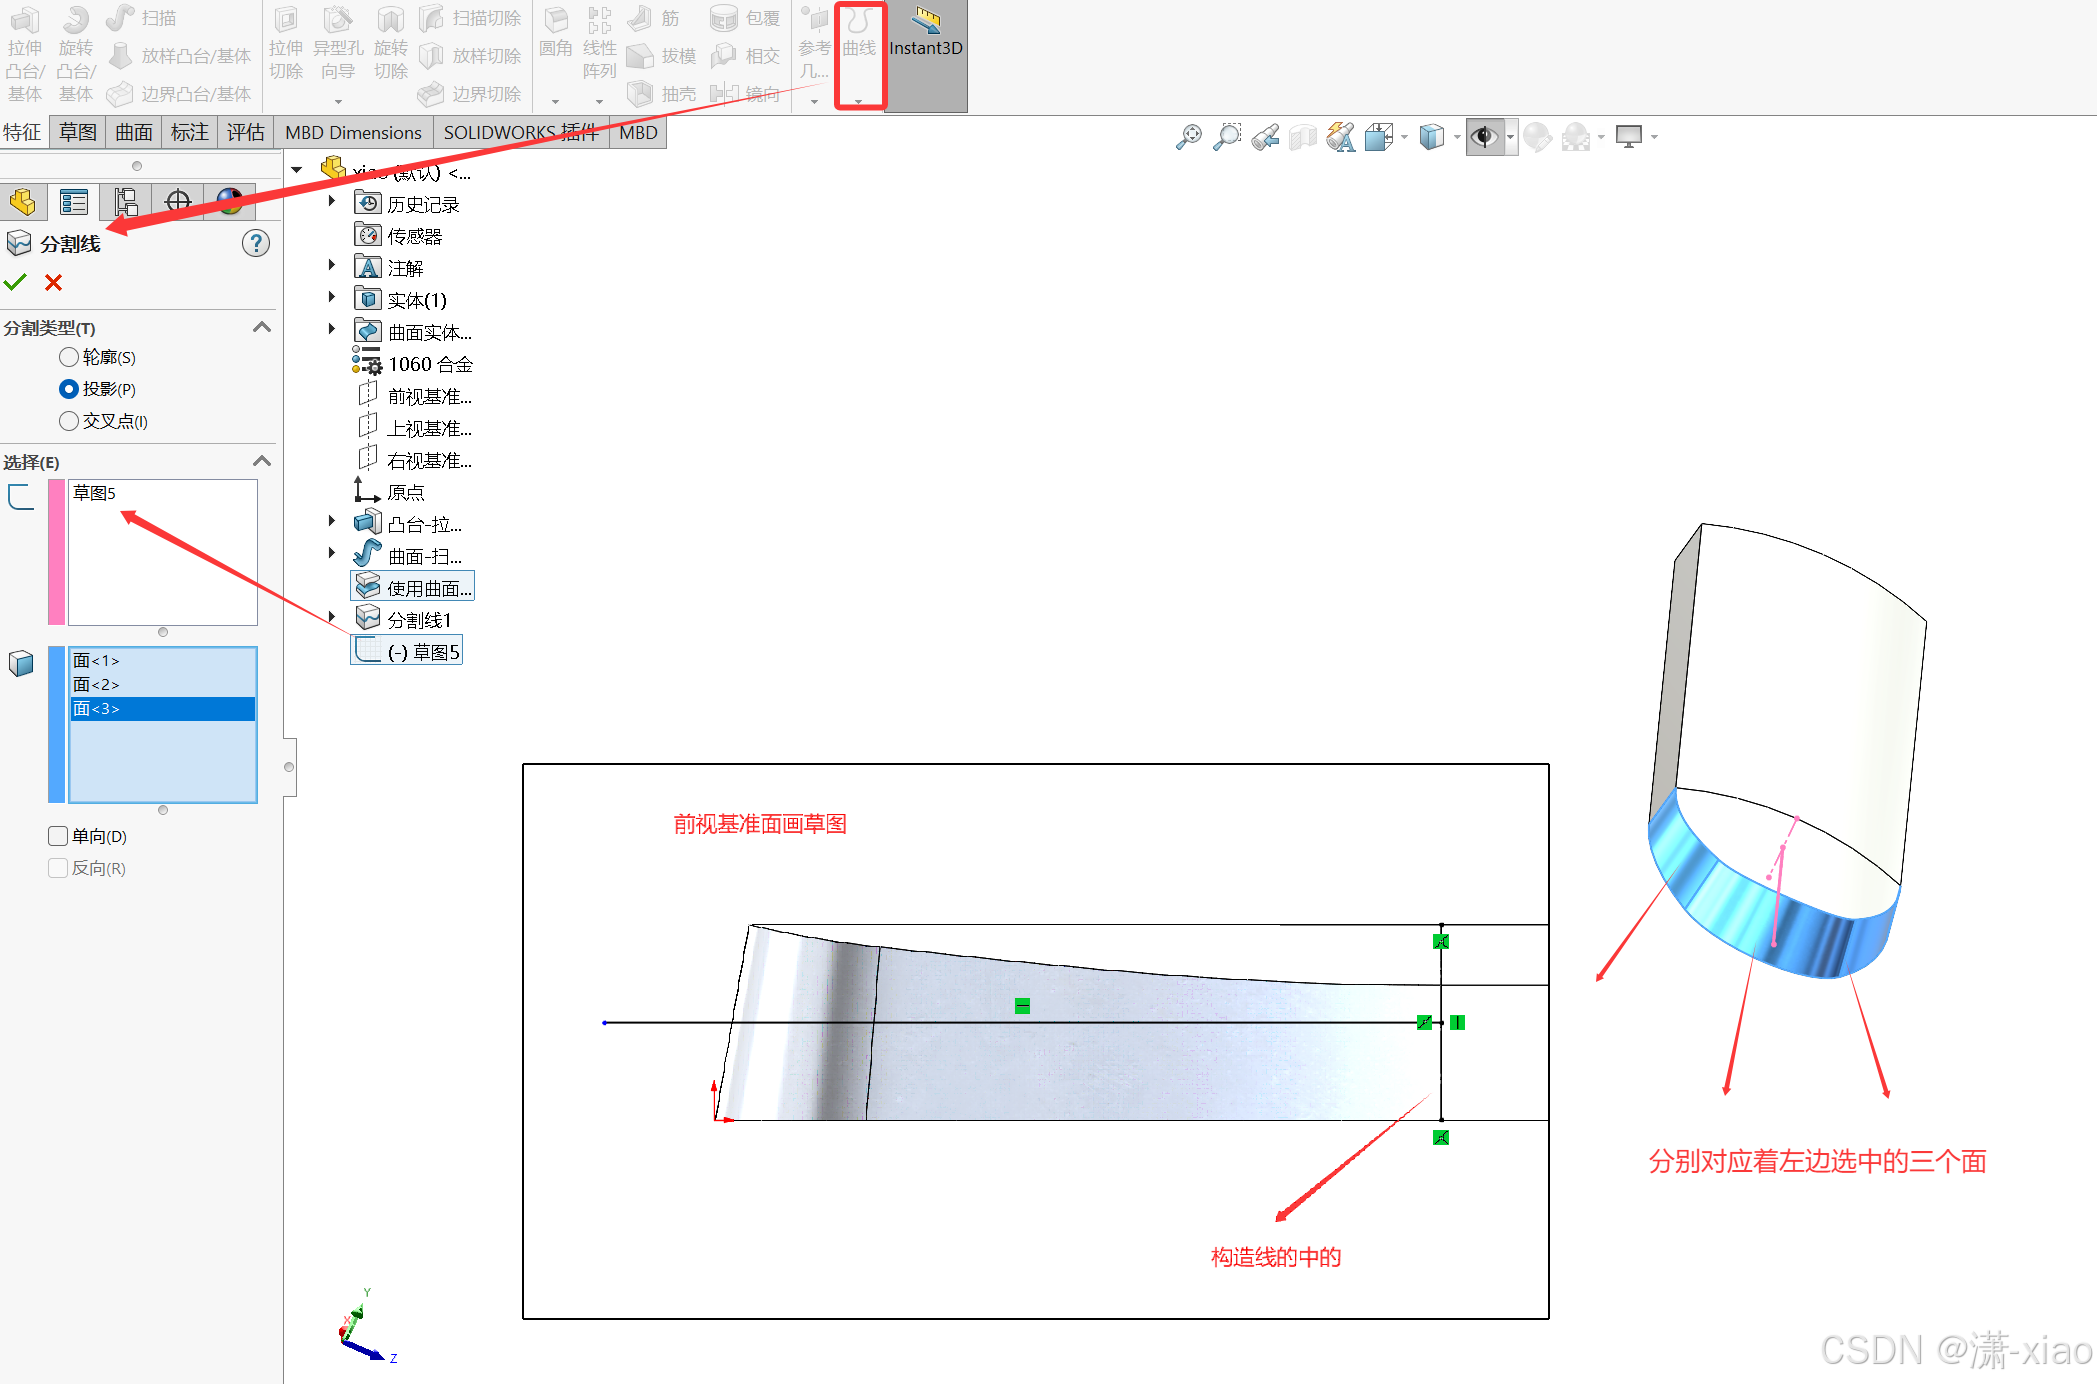This screenshot has width=2097, height=1384.
Task: Open the DisplayManager color ball tab
Action: pos(230,202)
